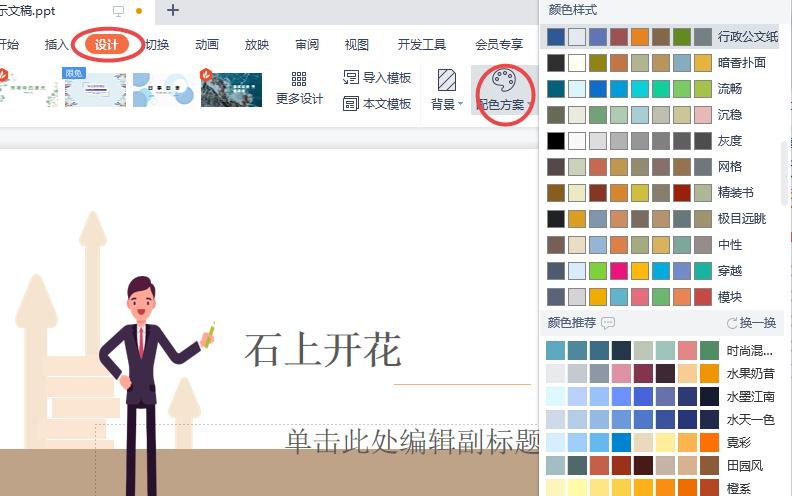This screenshot has height=496, width=792.
Task: Click the 本文模板 template icon
Action: (351, 103)
